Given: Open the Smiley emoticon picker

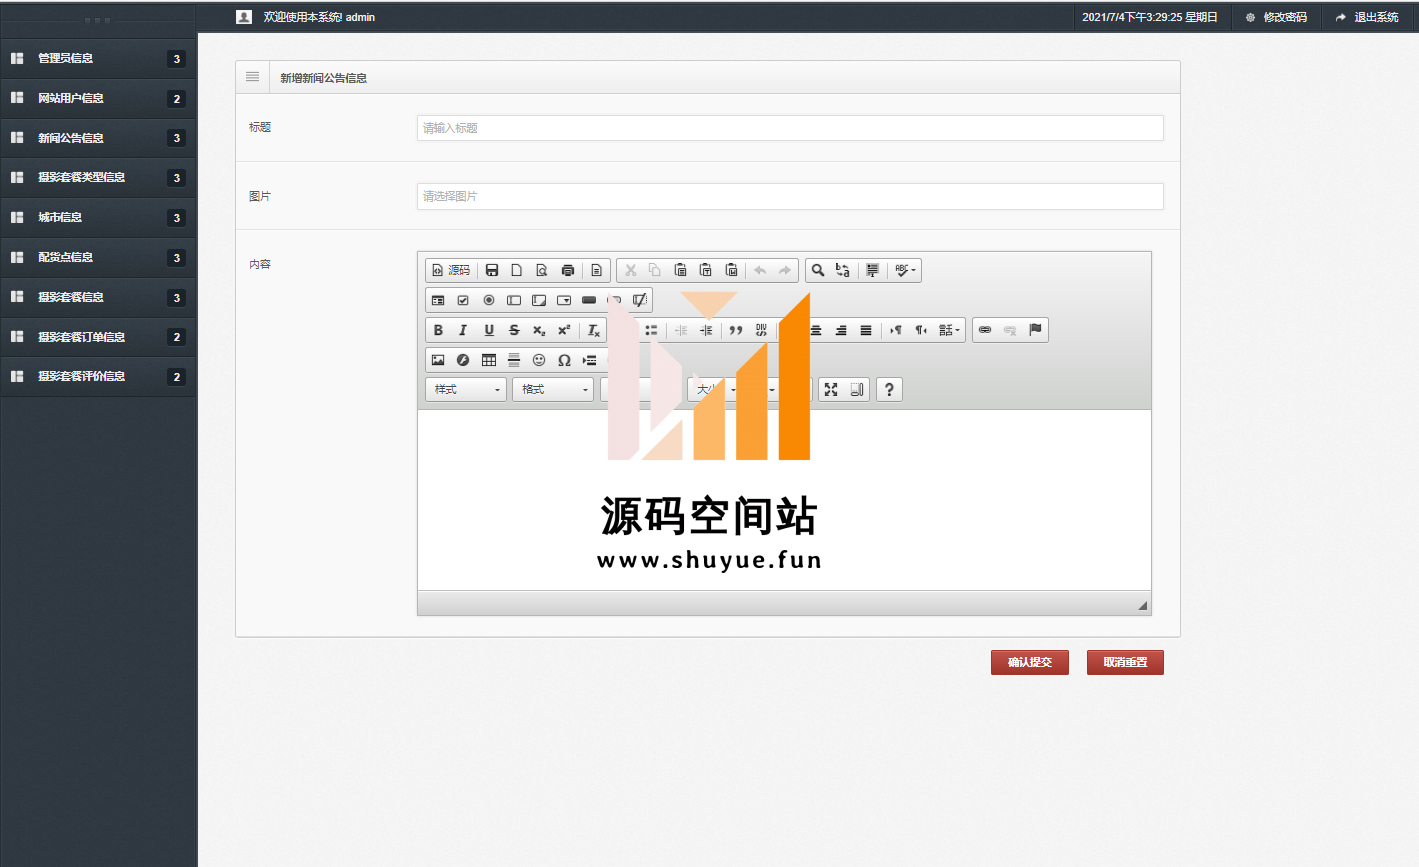Looking at the screenshot, I should (x=539, y=360).
